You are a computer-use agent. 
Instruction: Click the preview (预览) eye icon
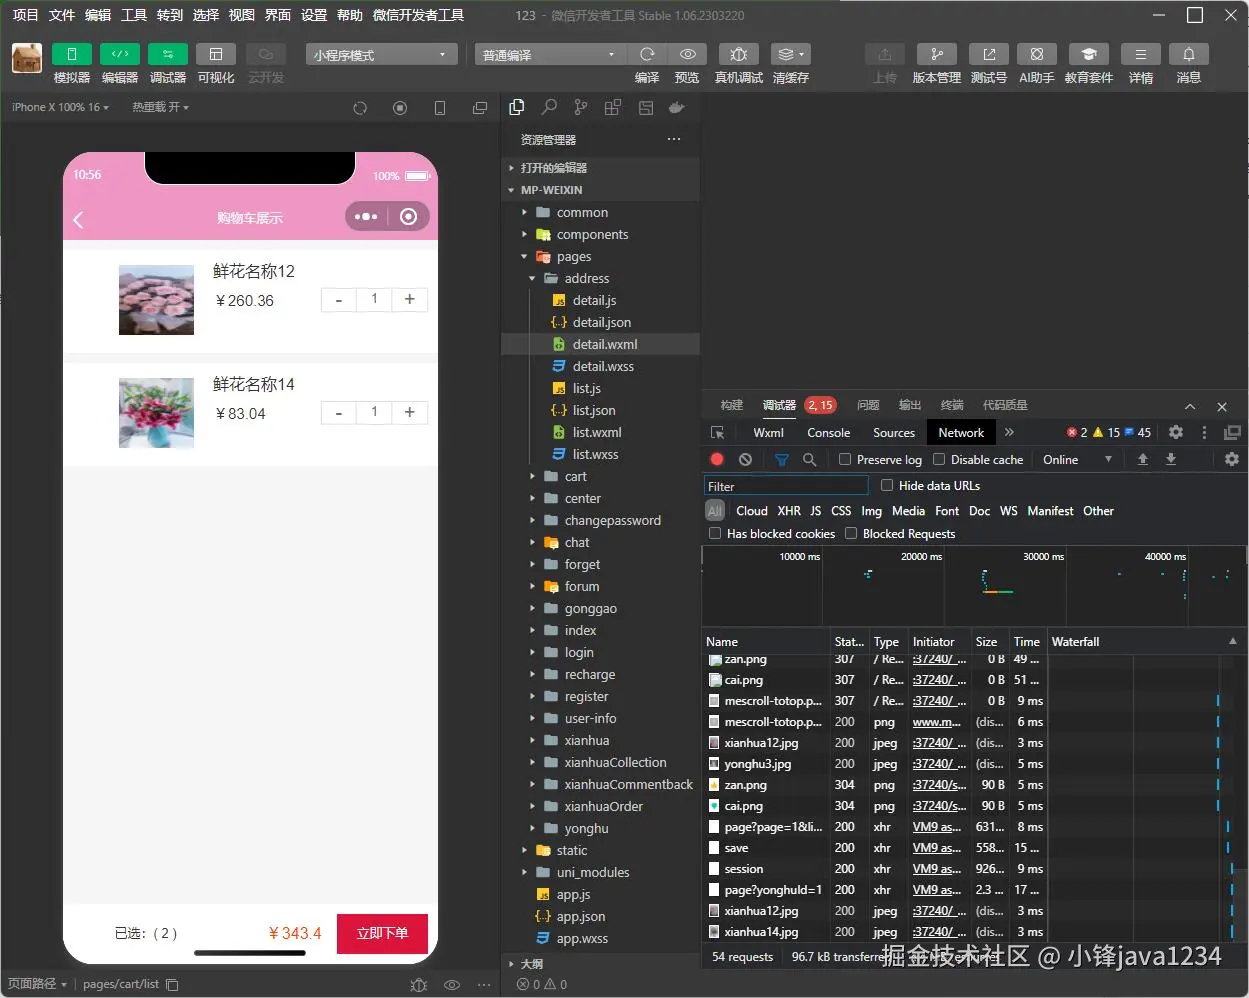[687, 54]
